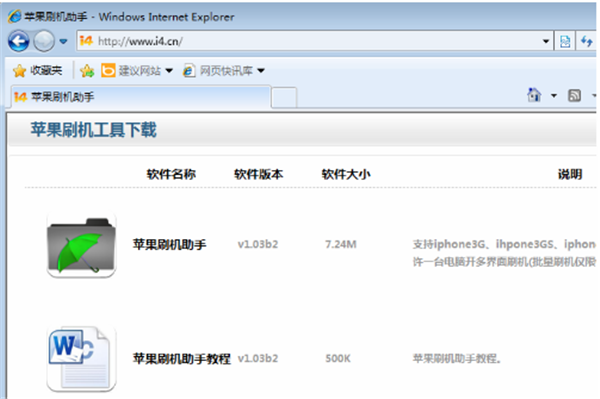This screenshot has height=399, width=600.
Task: Open the 苹果刷机助手教程 tutorial link
Action: [x=182, y=358]
